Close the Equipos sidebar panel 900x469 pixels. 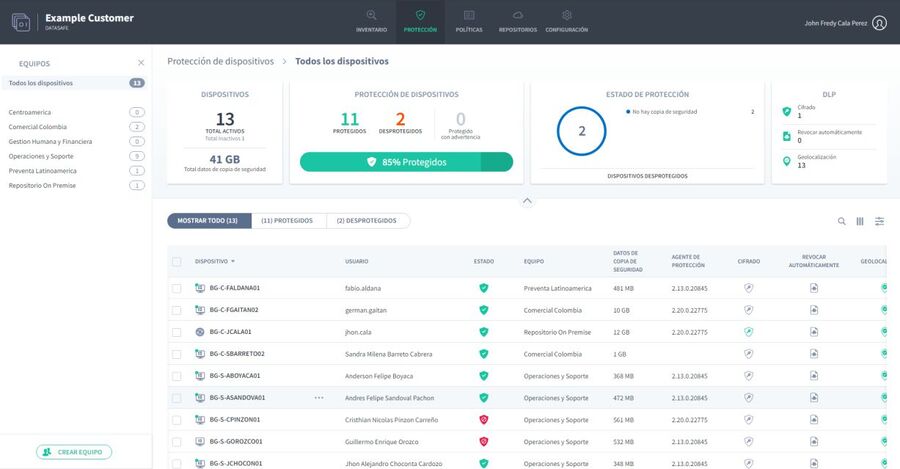[140, 63]
